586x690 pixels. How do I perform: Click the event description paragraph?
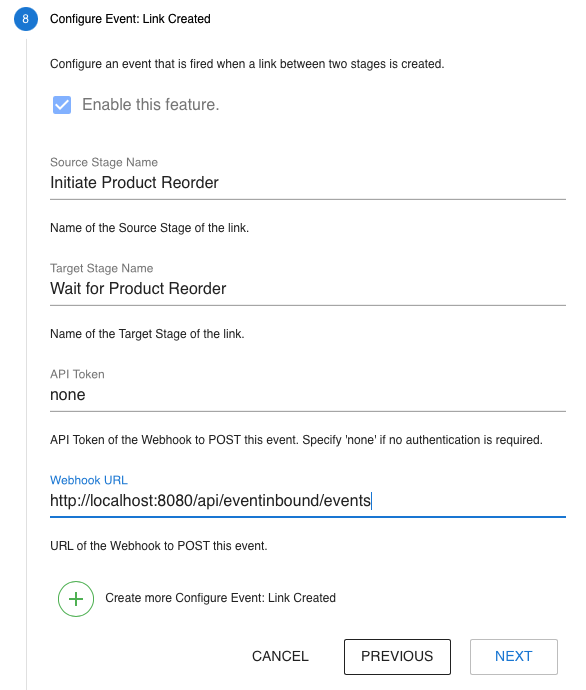click(x=247, y=64)
